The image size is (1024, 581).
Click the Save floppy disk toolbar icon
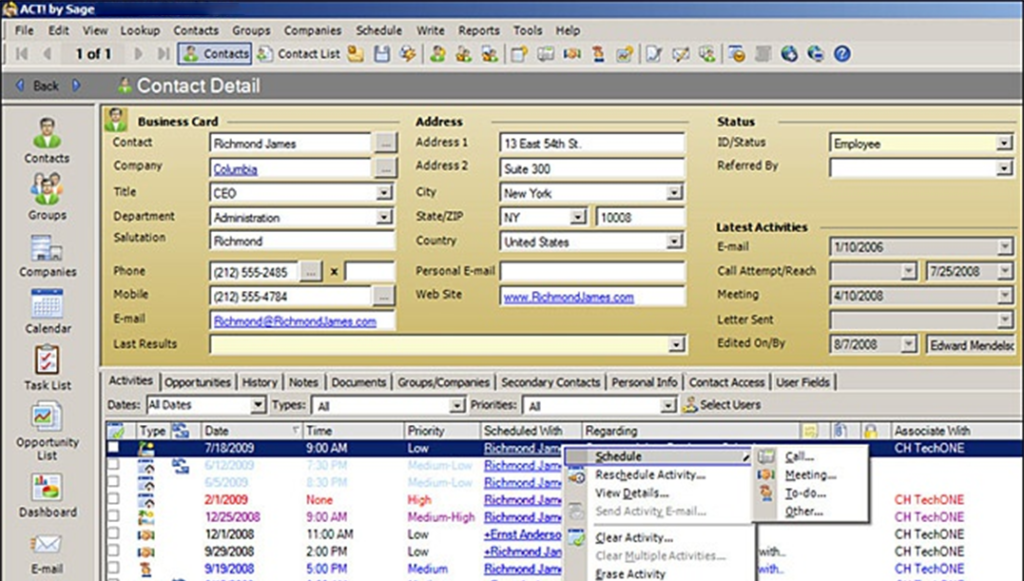(x=382, y=54)
